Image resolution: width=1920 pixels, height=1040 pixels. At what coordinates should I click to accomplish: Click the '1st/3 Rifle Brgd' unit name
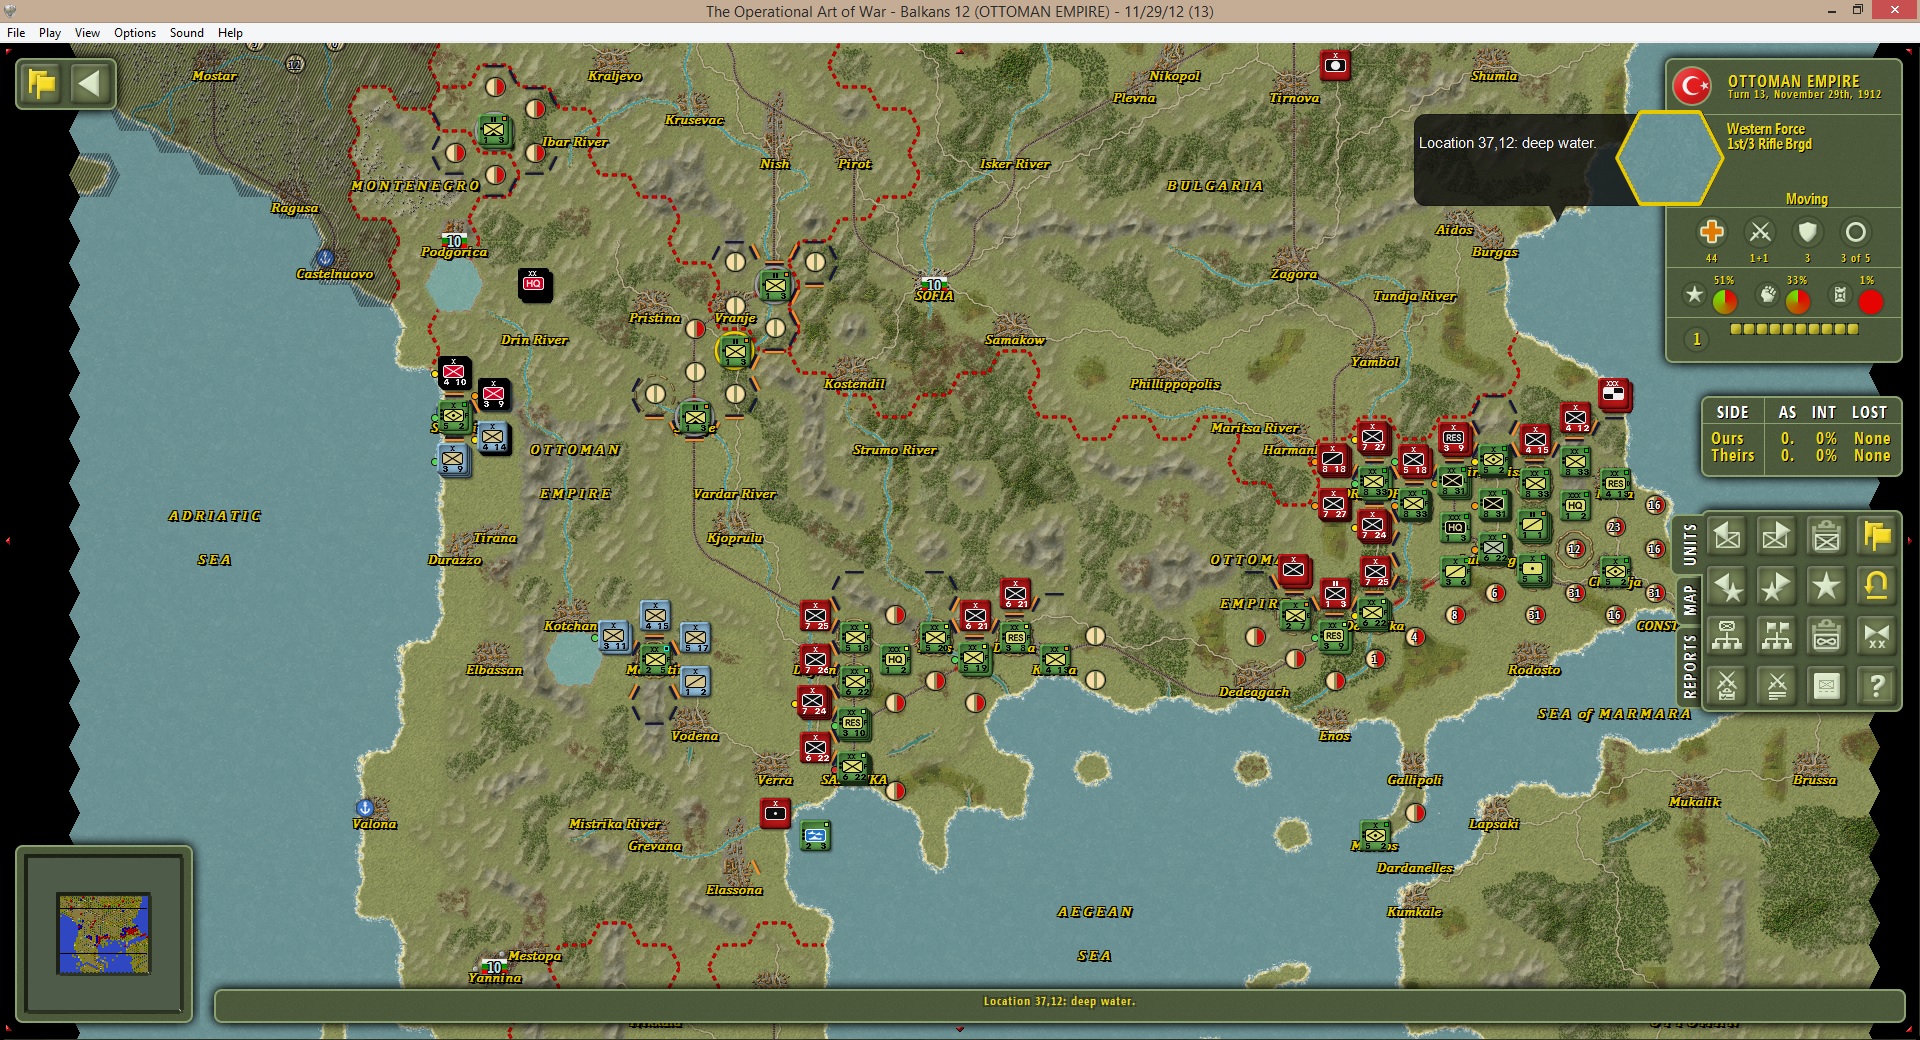click(1769, 144)
